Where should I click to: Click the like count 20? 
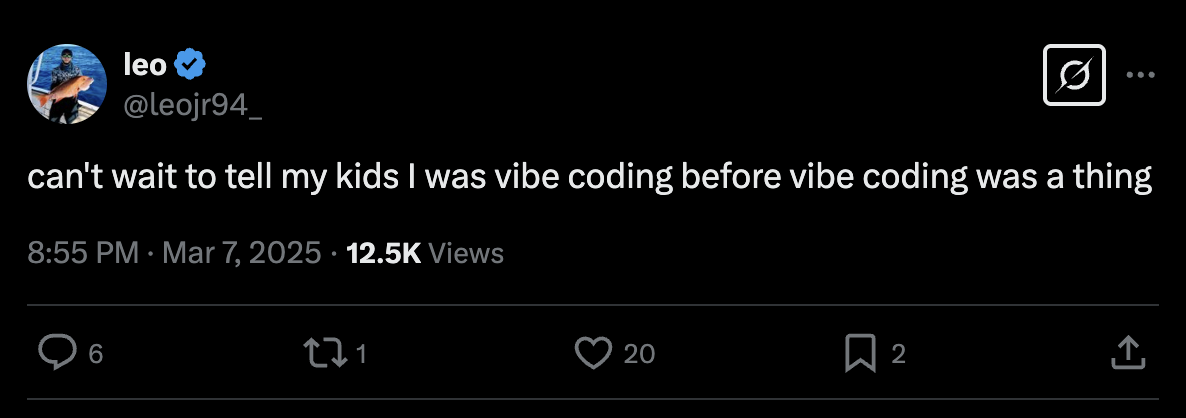pyautogui.click(x=639, y=354)
